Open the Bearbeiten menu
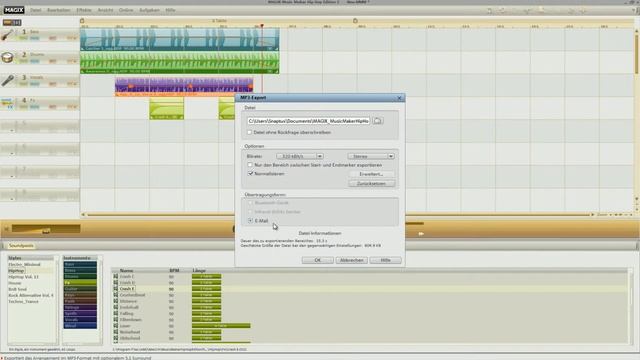 coord(59,10)
